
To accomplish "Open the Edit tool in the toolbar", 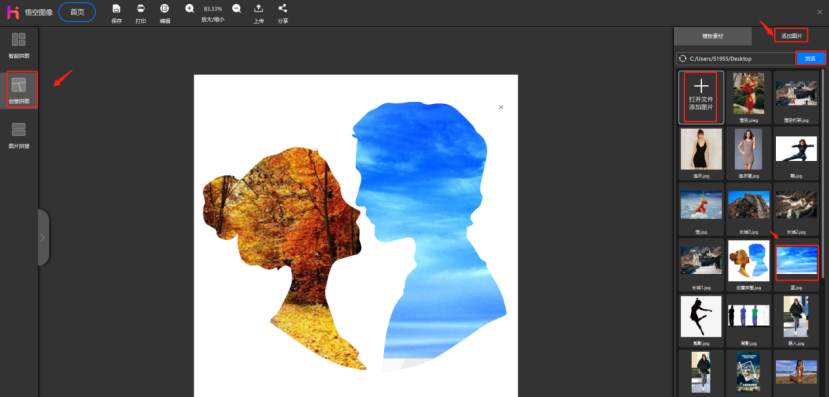I will (x=164, y=9).
